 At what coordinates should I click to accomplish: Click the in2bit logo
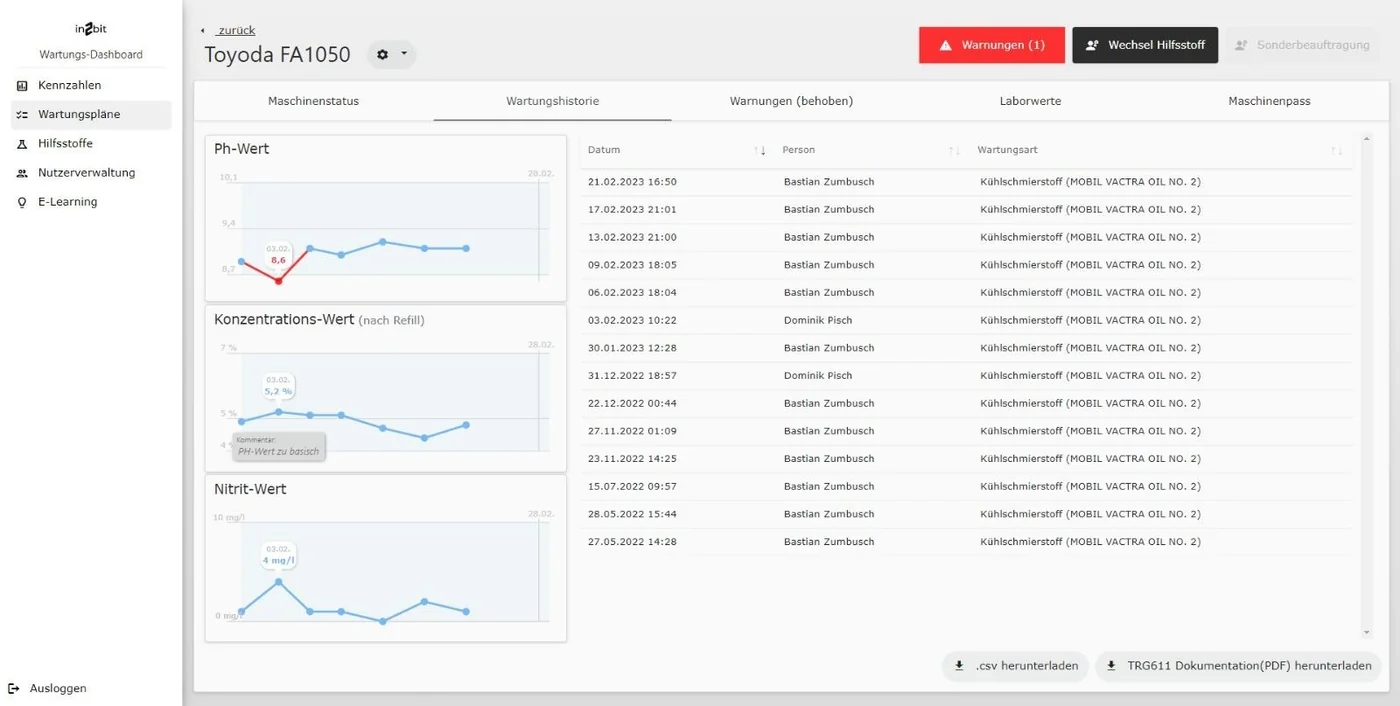(x=91, y=30)
